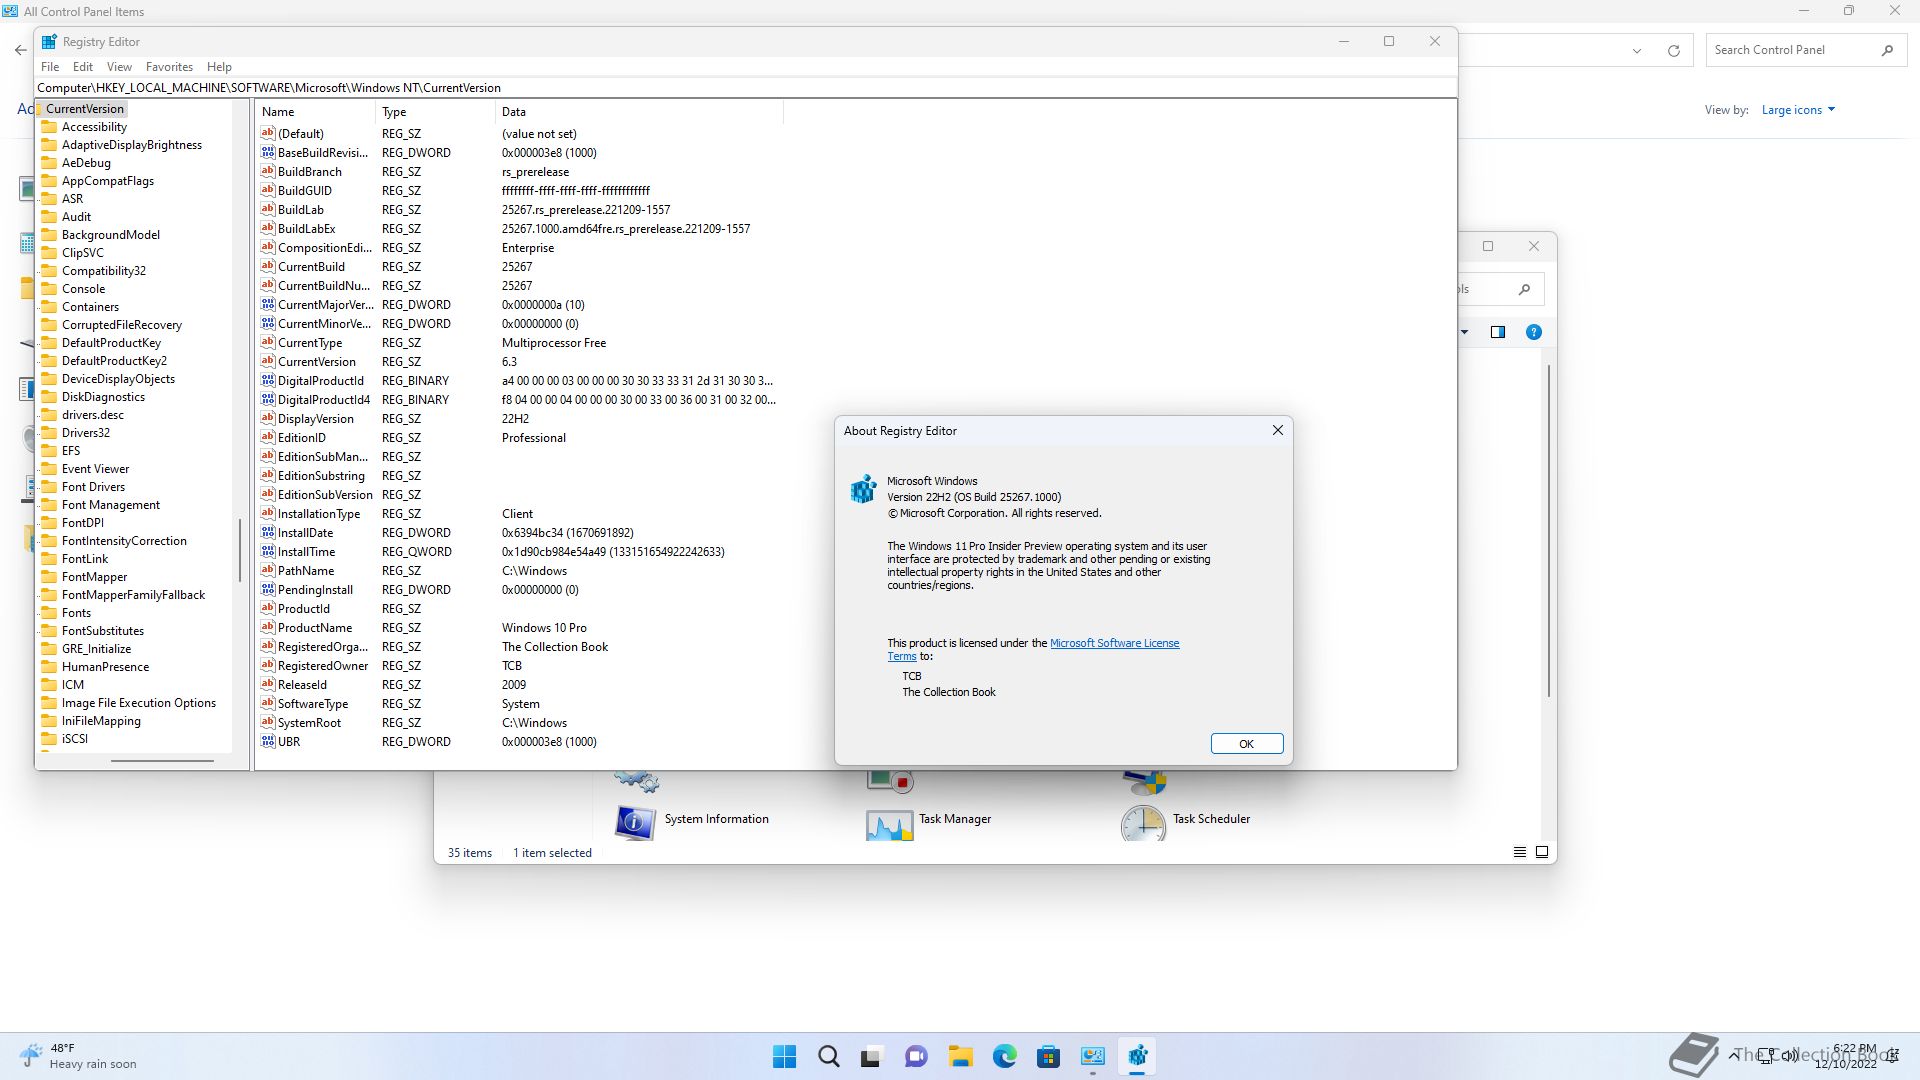Image resolution: width=1920 pixels, height=1080 pixels.
Task: Open the View menu in Registry Editor
Action: coord(119,67)
